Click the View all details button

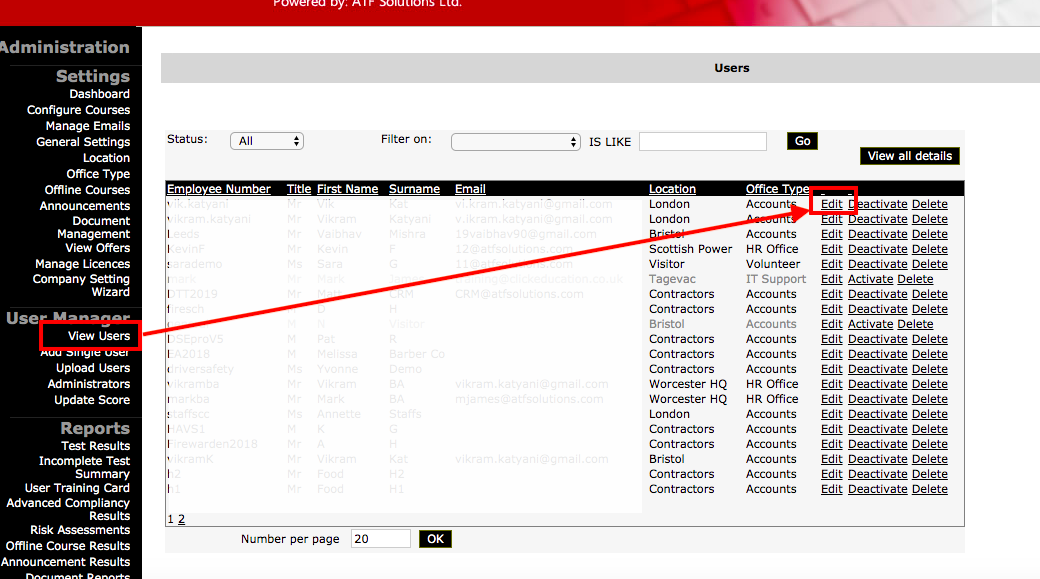tap(909, 156)
